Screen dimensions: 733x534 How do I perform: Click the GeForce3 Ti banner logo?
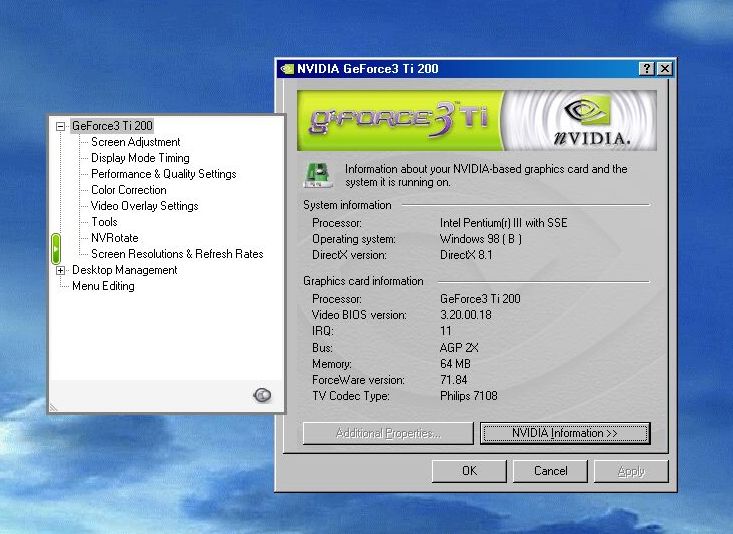coord(399,120)
